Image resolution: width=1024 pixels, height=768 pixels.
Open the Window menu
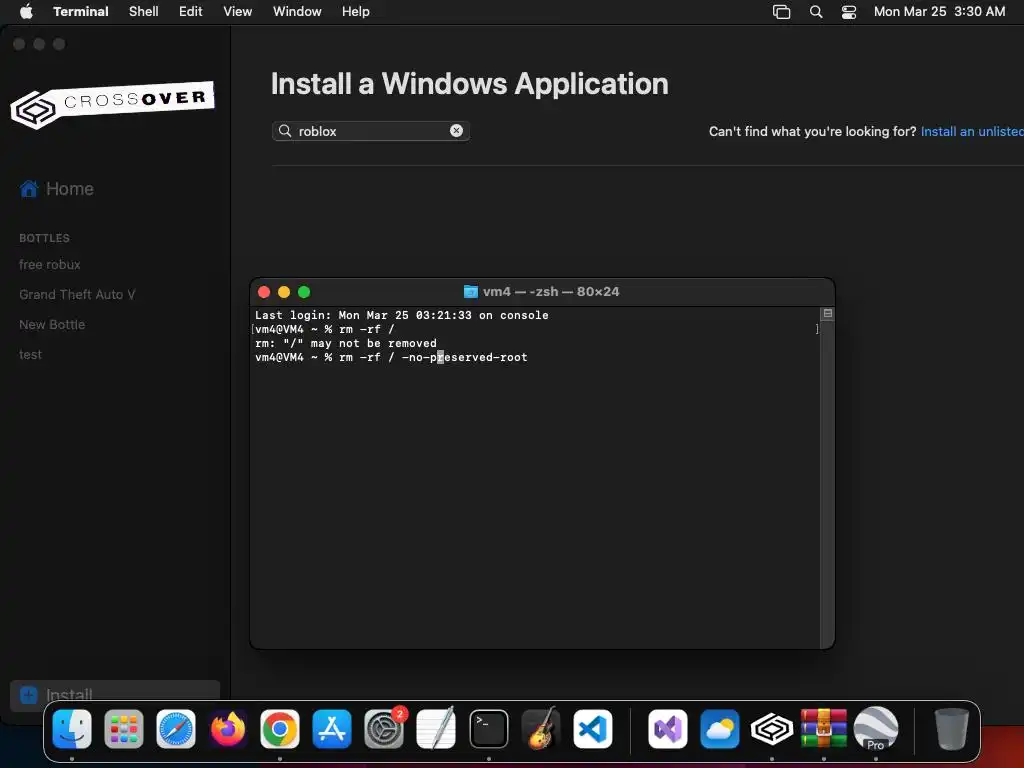pyautogui.click(x=297, y=11)
